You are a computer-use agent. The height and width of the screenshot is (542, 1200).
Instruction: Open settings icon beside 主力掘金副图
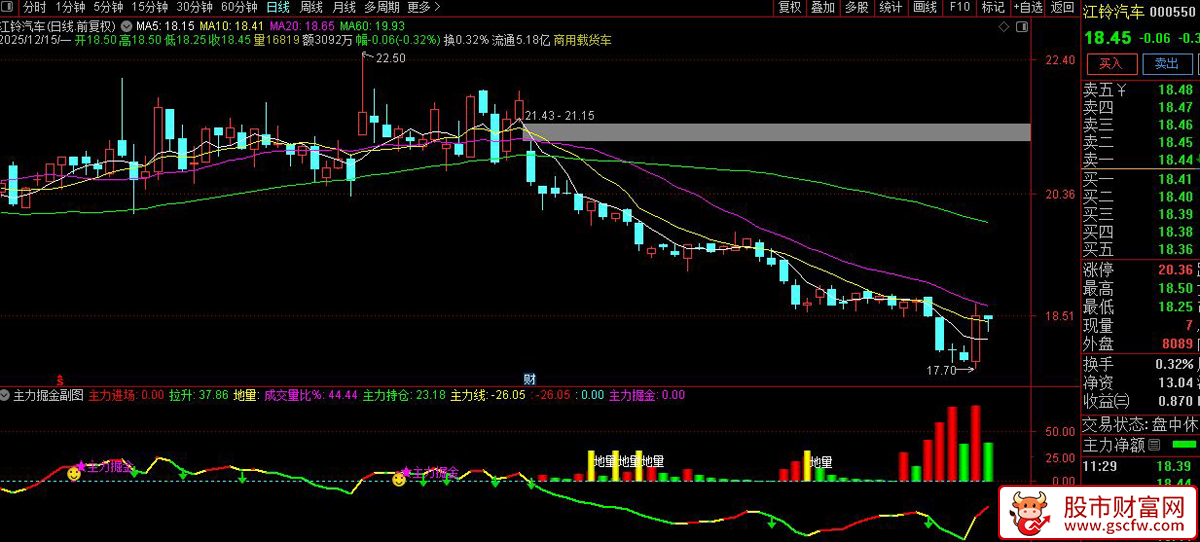(6, 395)
